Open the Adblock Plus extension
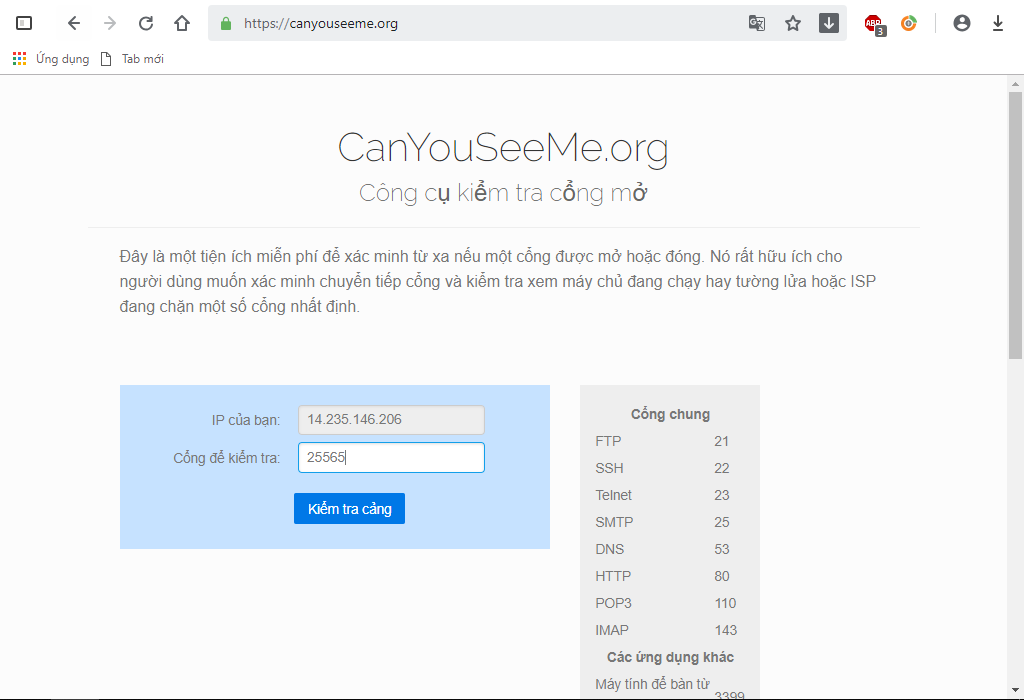Image resolution: width=1024 pixels, height=700 pixels. (x=874, y=24)
